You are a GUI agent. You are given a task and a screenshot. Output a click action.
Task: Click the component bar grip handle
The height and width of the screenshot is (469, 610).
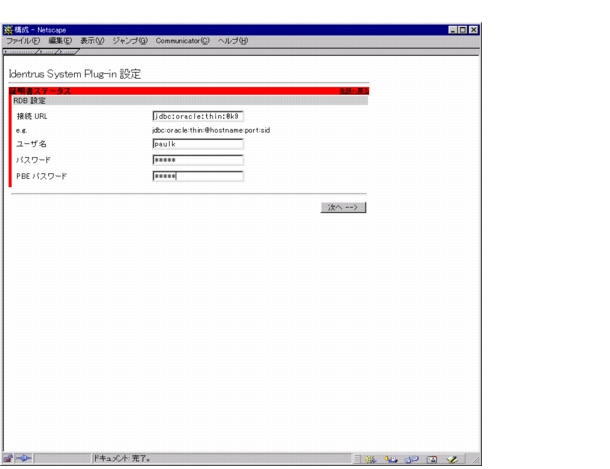pos(357,459)
